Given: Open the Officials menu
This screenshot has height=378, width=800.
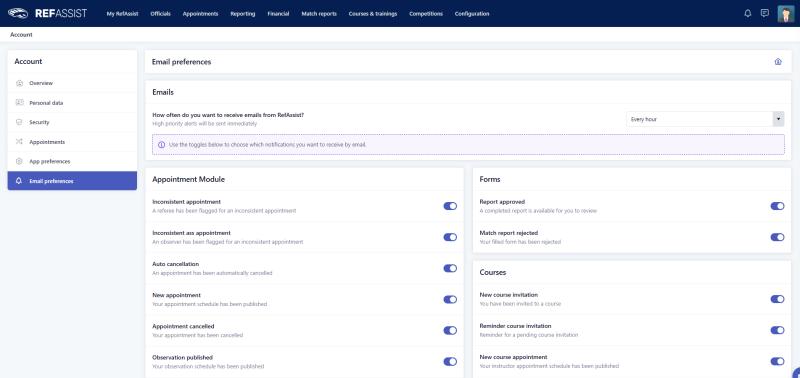Looking at the screenshot, I should click(160, 14).
